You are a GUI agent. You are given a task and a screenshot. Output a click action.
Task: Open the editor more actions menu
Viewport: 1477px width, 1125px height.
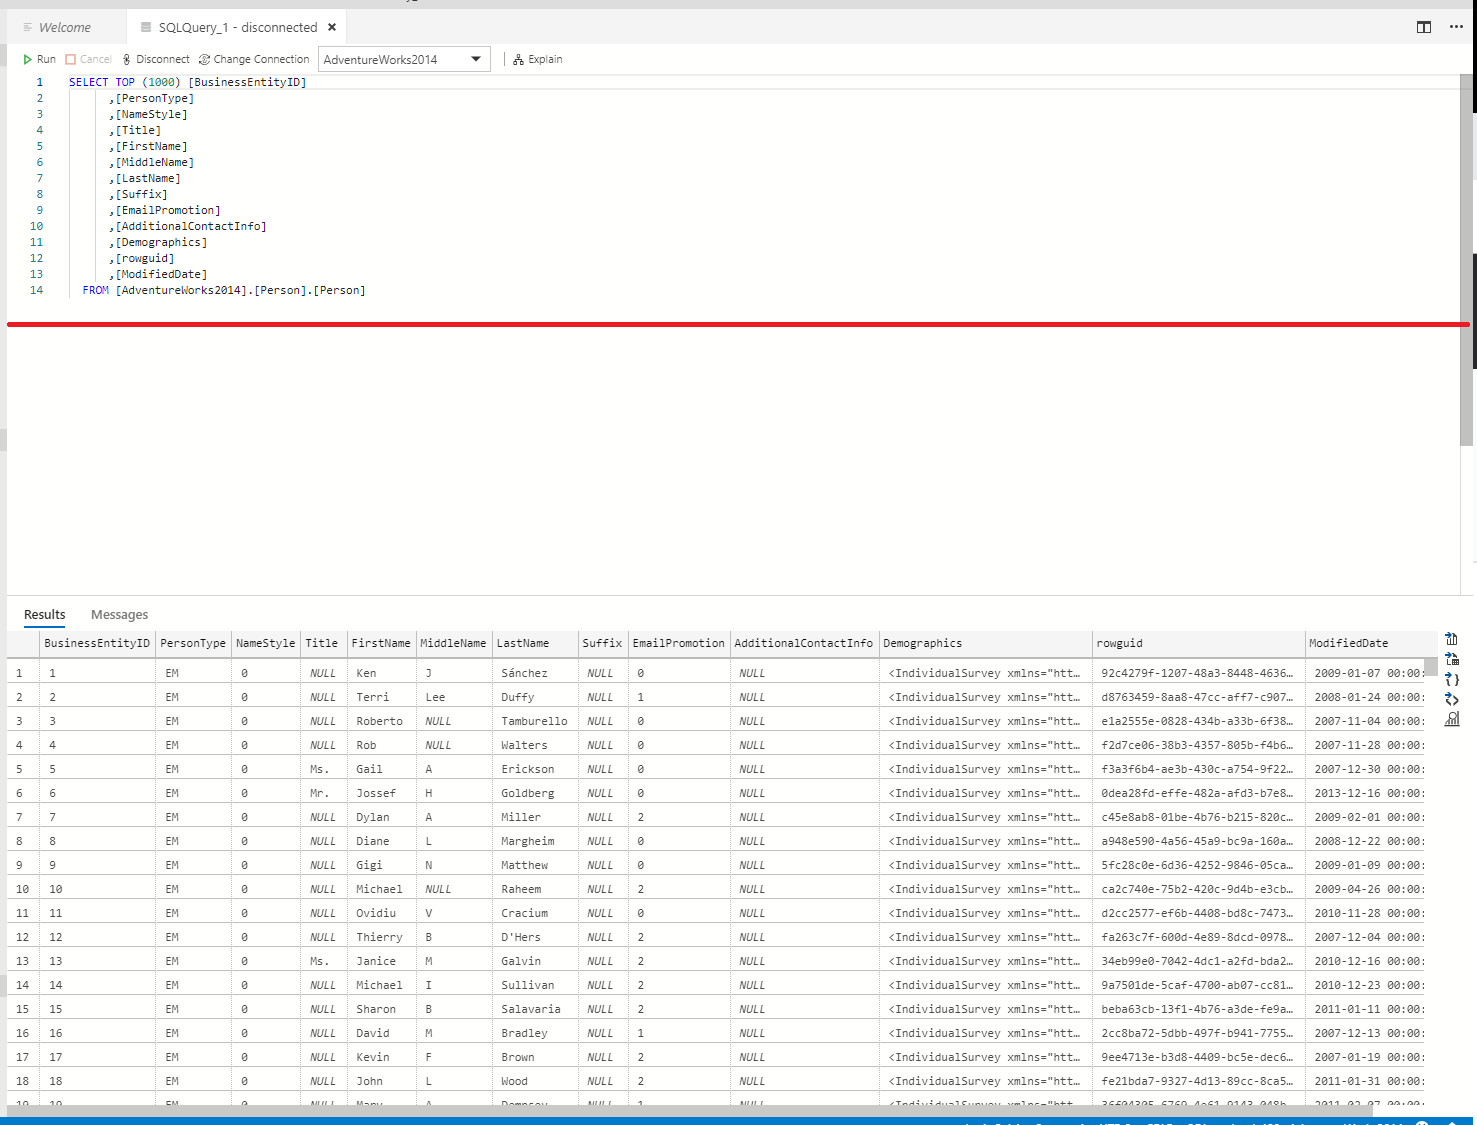click(x=1456, y=27)
